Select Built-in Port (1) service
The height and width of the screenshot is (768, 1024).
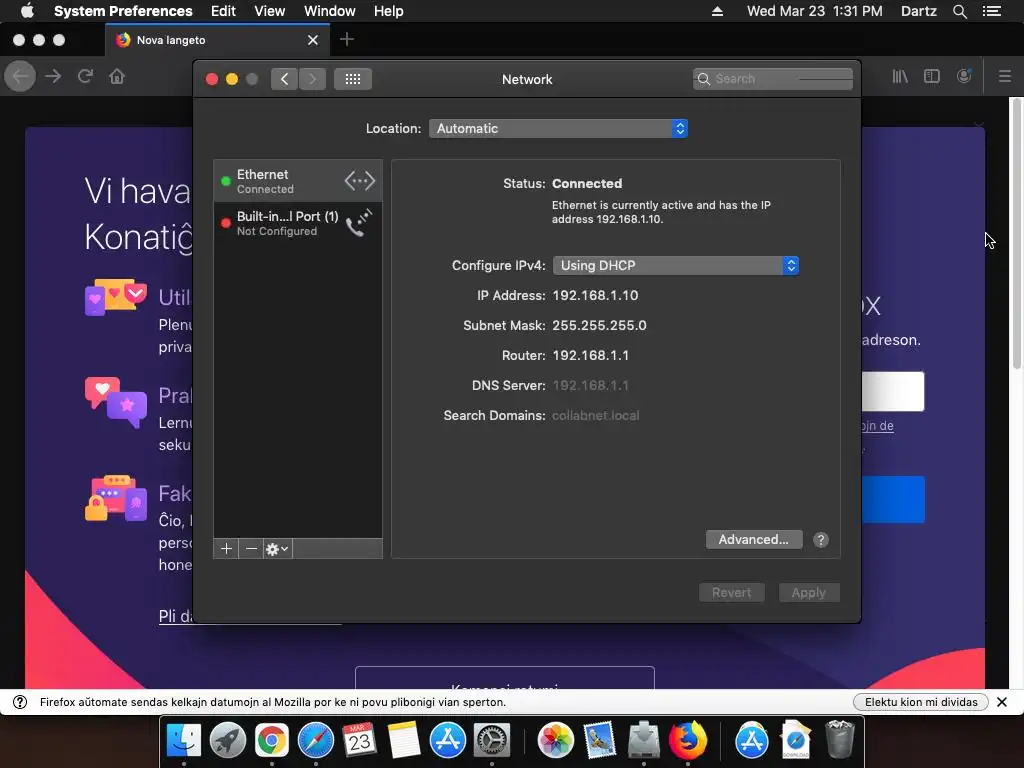click(x=298, y=223)
